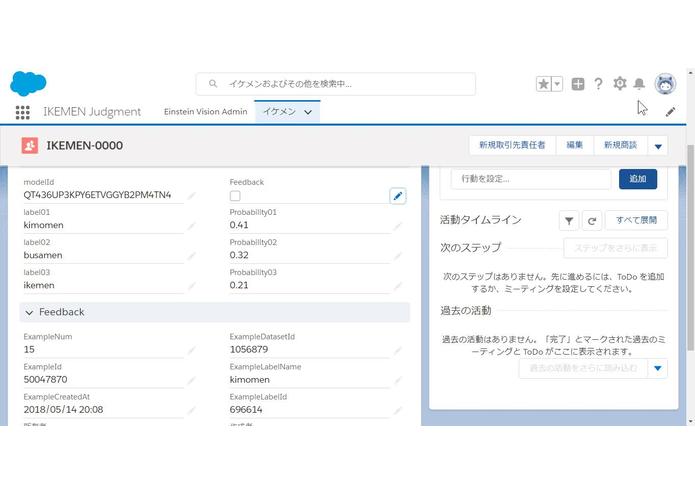Viewport: 695px width, 494px height.
Task: Click the blue 追加 button
Action: (638, 179)
